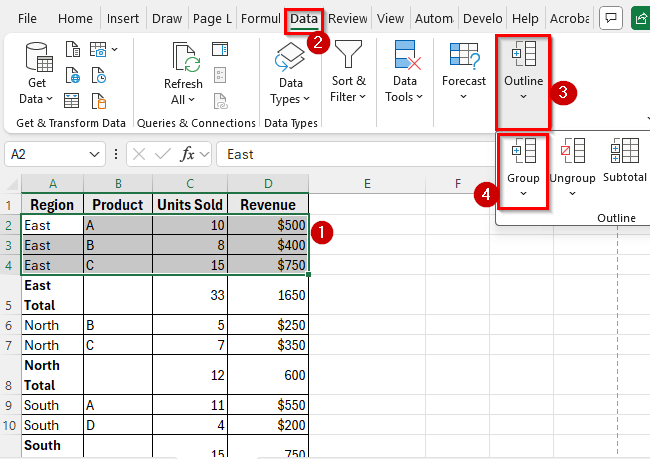The image size is (650, 459).
Task: Click the Sort & Filter funnel icon
Action: point(348,54)
